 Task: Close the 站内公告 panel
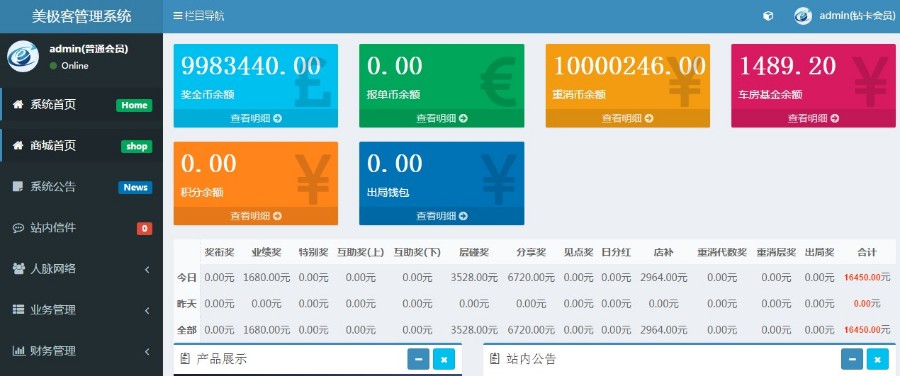click(x=877, y=359)
